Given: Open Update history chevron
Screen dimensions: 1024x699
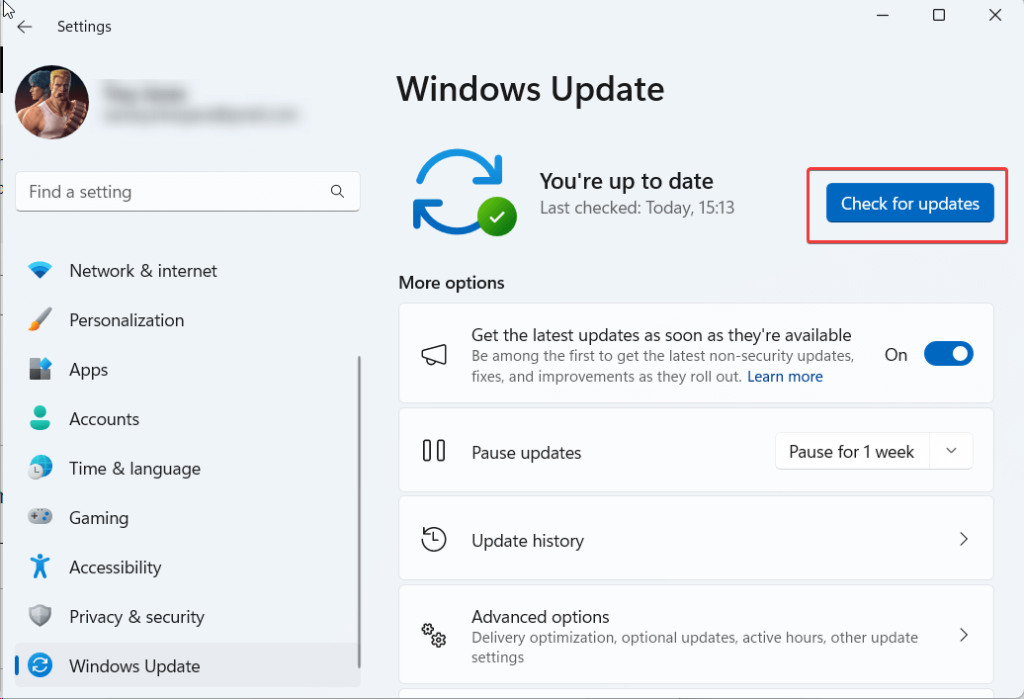Looking at the screenshot, I should coord(963,539).
